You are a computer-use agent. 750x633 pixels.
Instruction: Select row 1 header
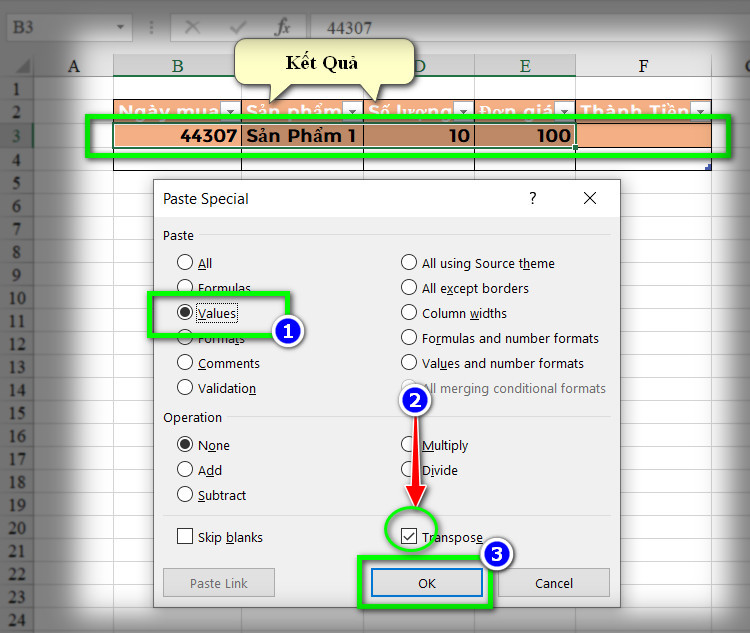16,89
